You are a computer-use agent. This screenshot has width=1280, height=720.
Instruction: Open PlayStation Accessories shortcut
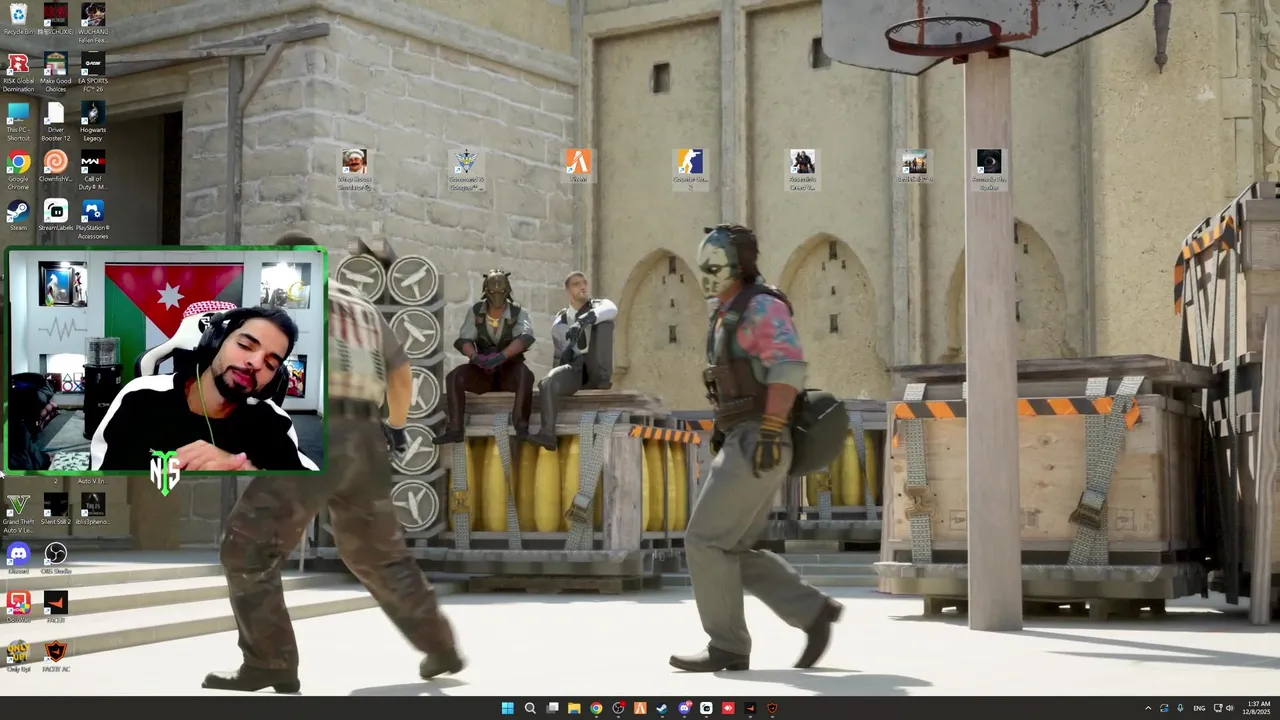(x=92, y=219)
